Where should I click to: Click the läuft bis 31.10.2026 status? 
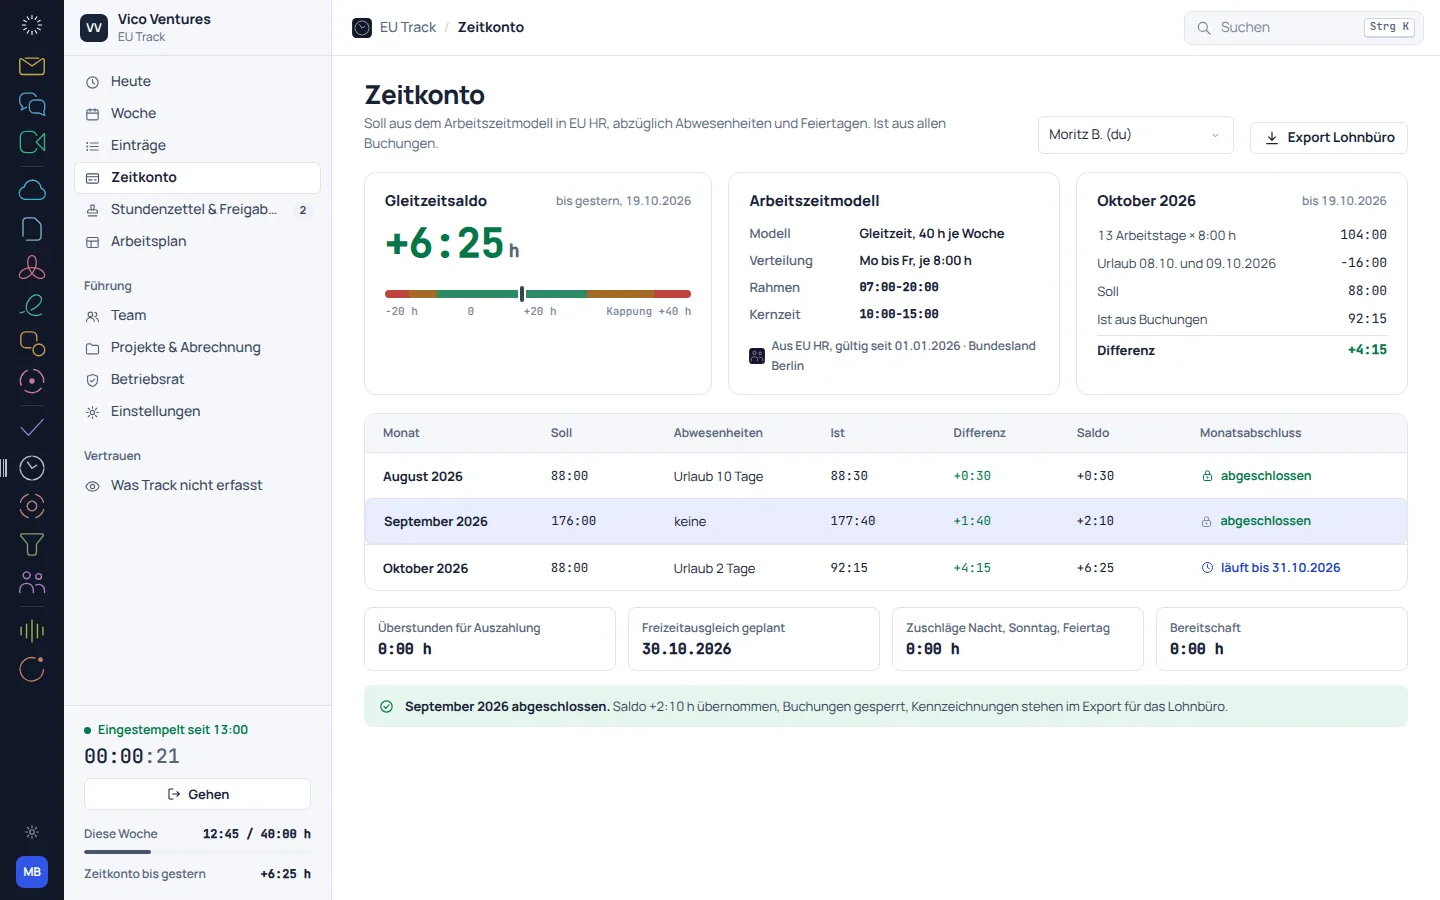pos(1270,568)
